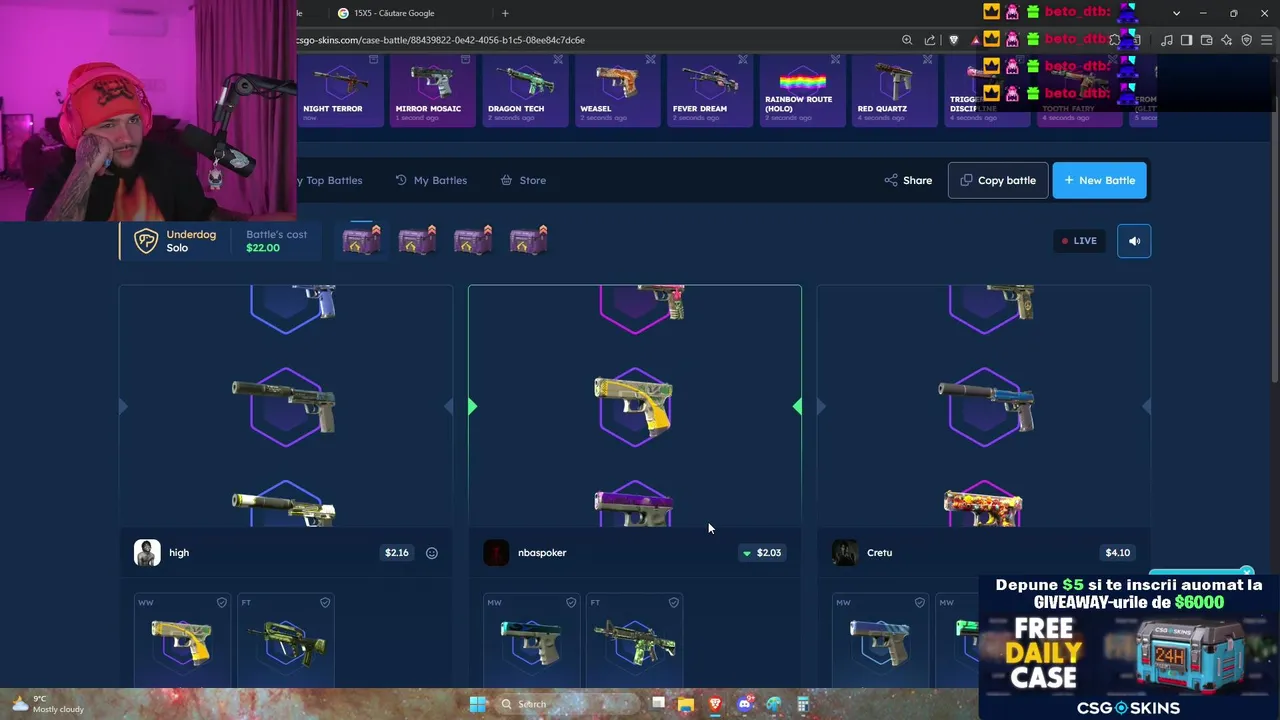The height and width of the screenshot is (720, 1280).
Task: Open the Leo AI sparkle icon
Action: pyautogui.click(x=1227, y=40)
